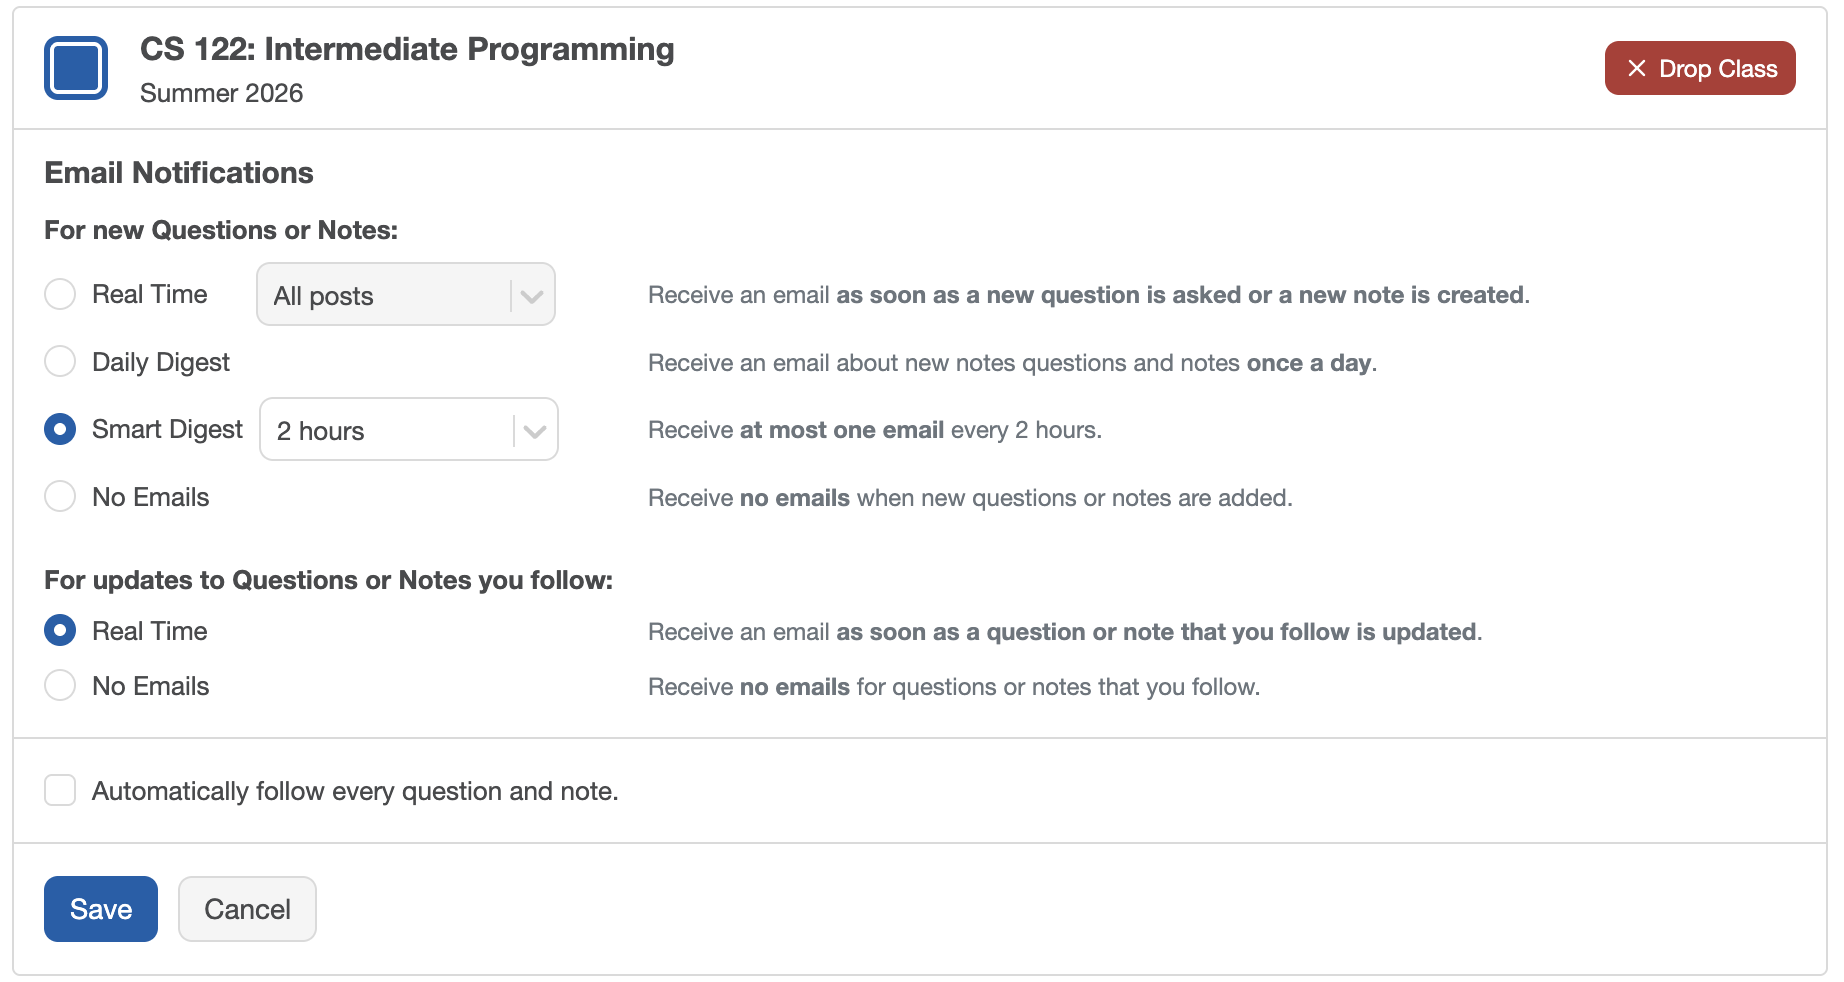Click the CS 122: Intermediate Programming title
The height and width of the screenshot is (982, 1844).
coord(407,49)
